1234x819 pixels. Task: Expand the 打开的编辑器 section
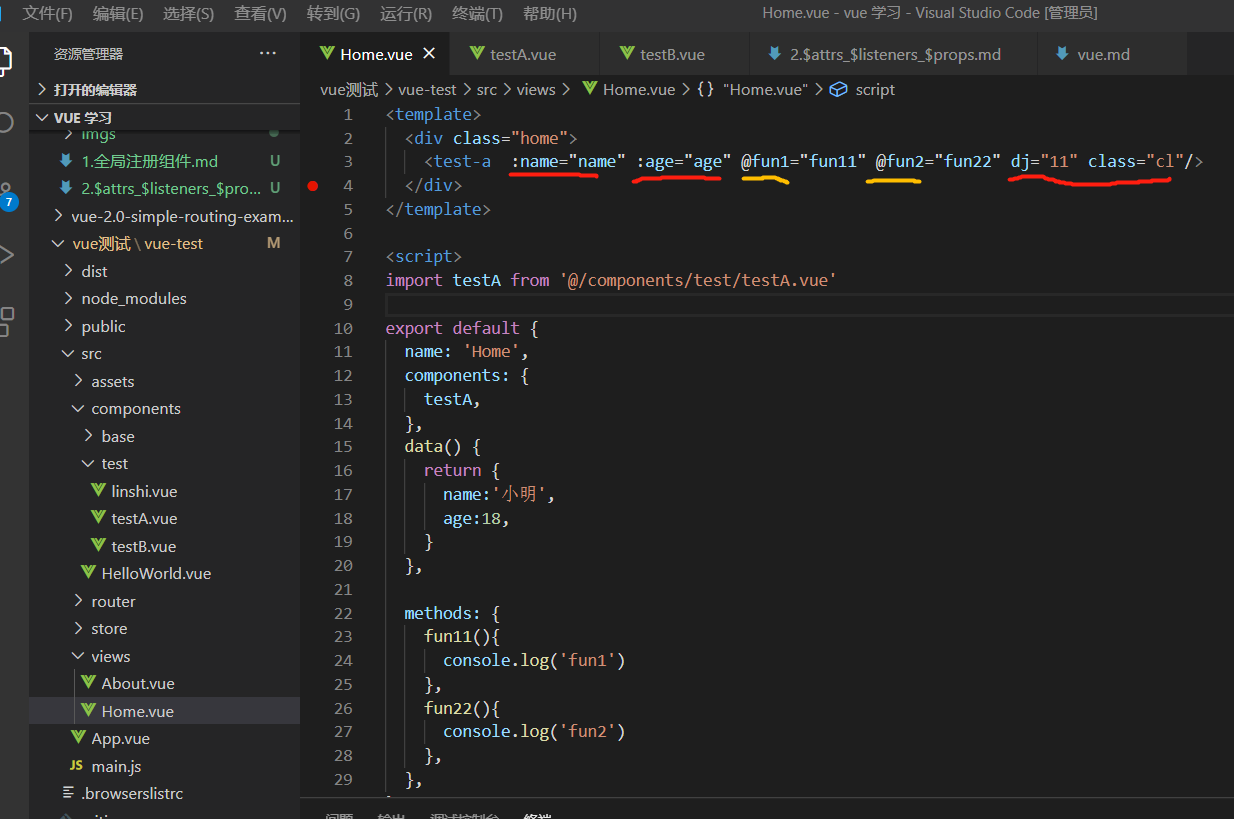[95, 90]
